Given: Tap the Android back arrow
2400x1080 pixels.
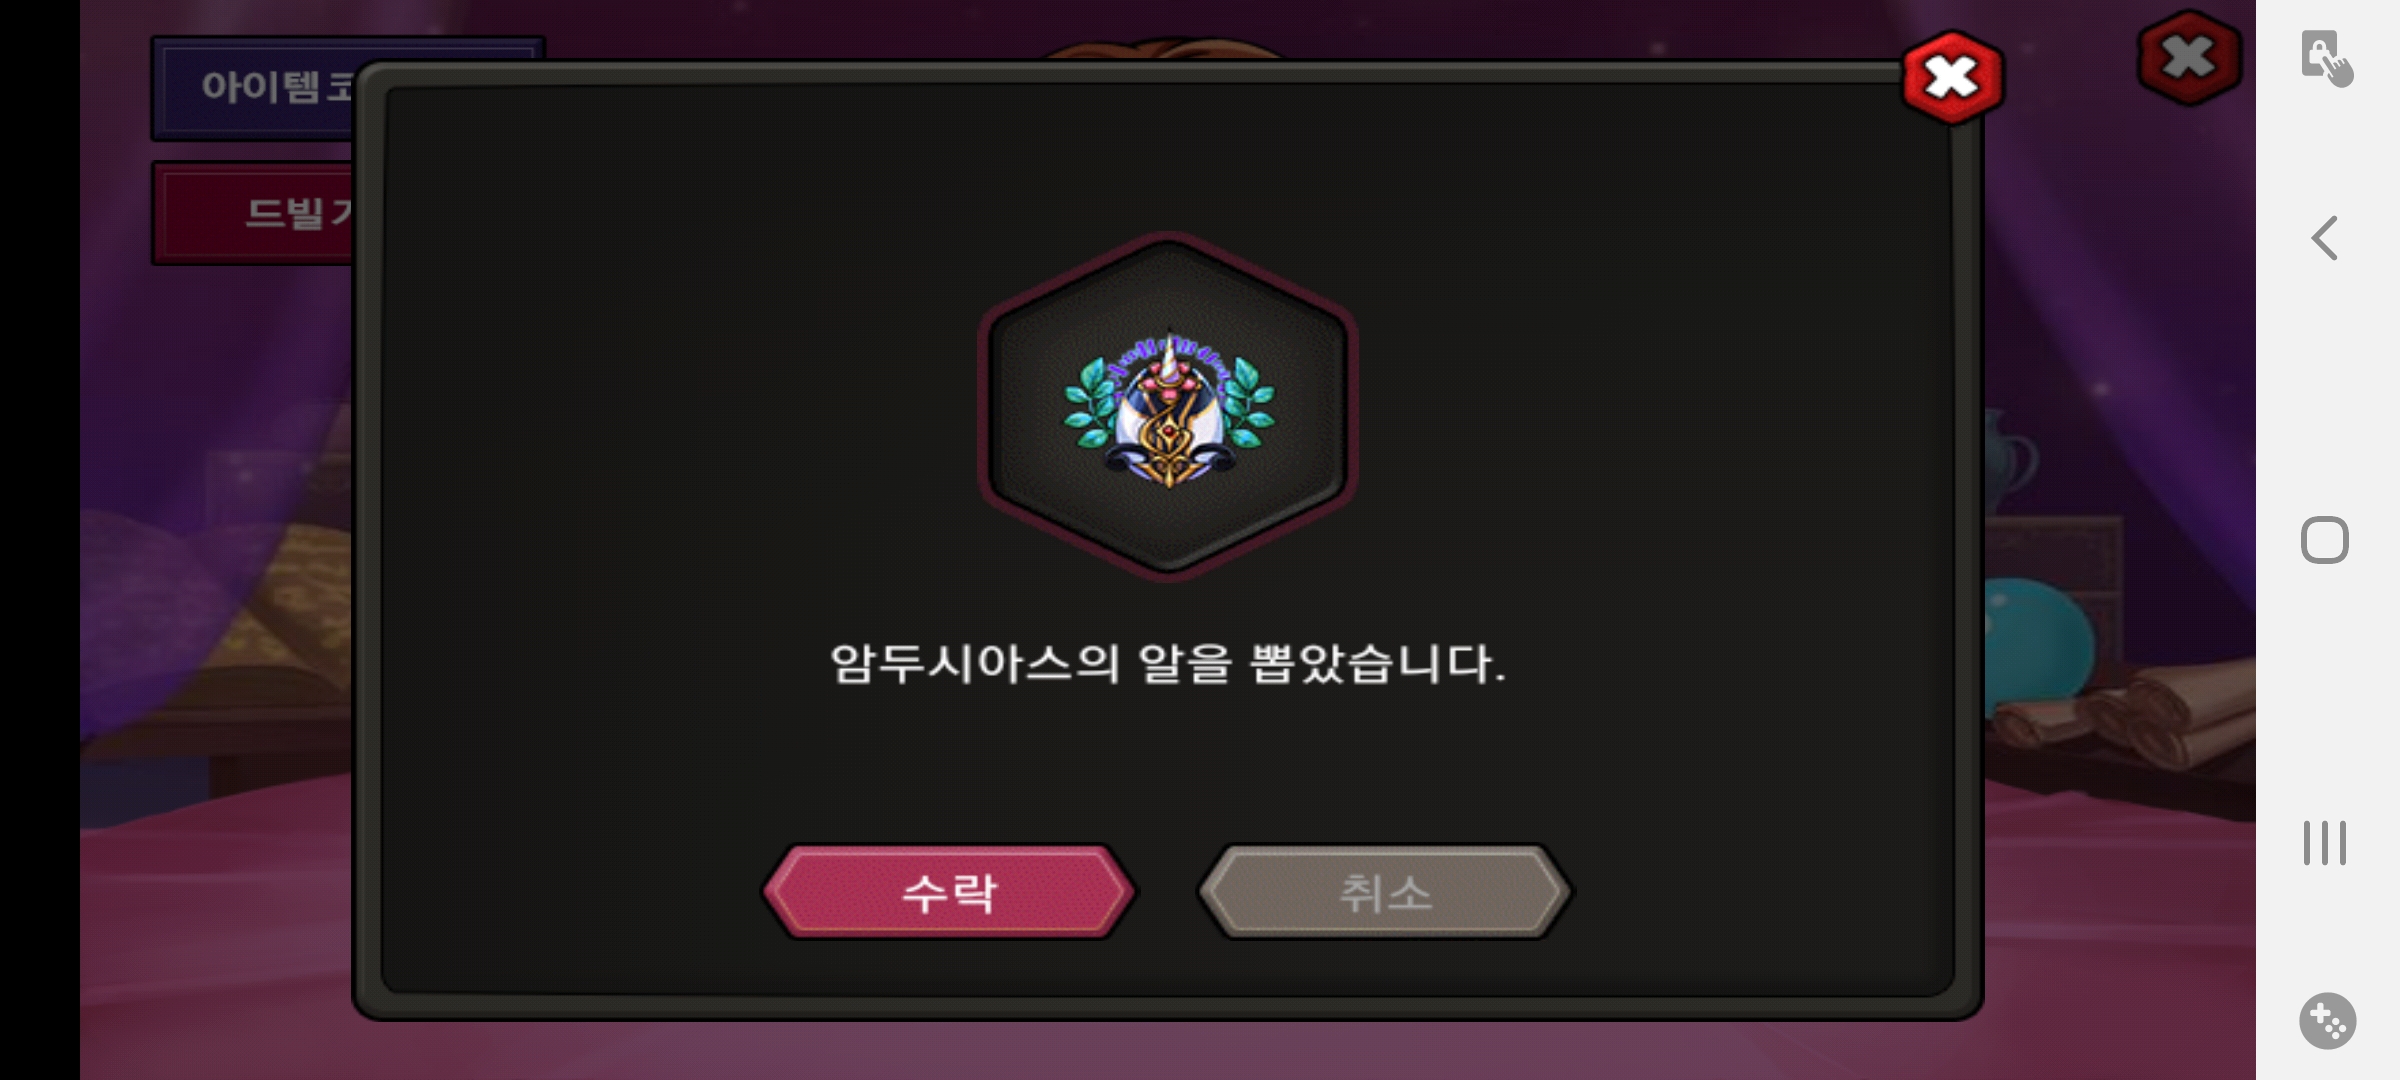Looking at the screenshot, I should [x=2325, y=239].
